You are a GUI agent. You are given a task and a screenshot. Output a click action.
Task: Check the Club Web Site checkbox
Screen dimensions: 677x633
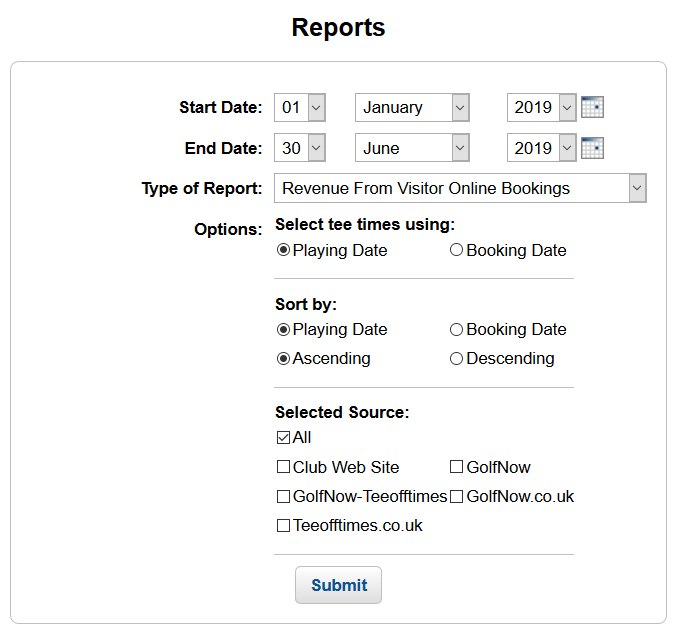283,467
